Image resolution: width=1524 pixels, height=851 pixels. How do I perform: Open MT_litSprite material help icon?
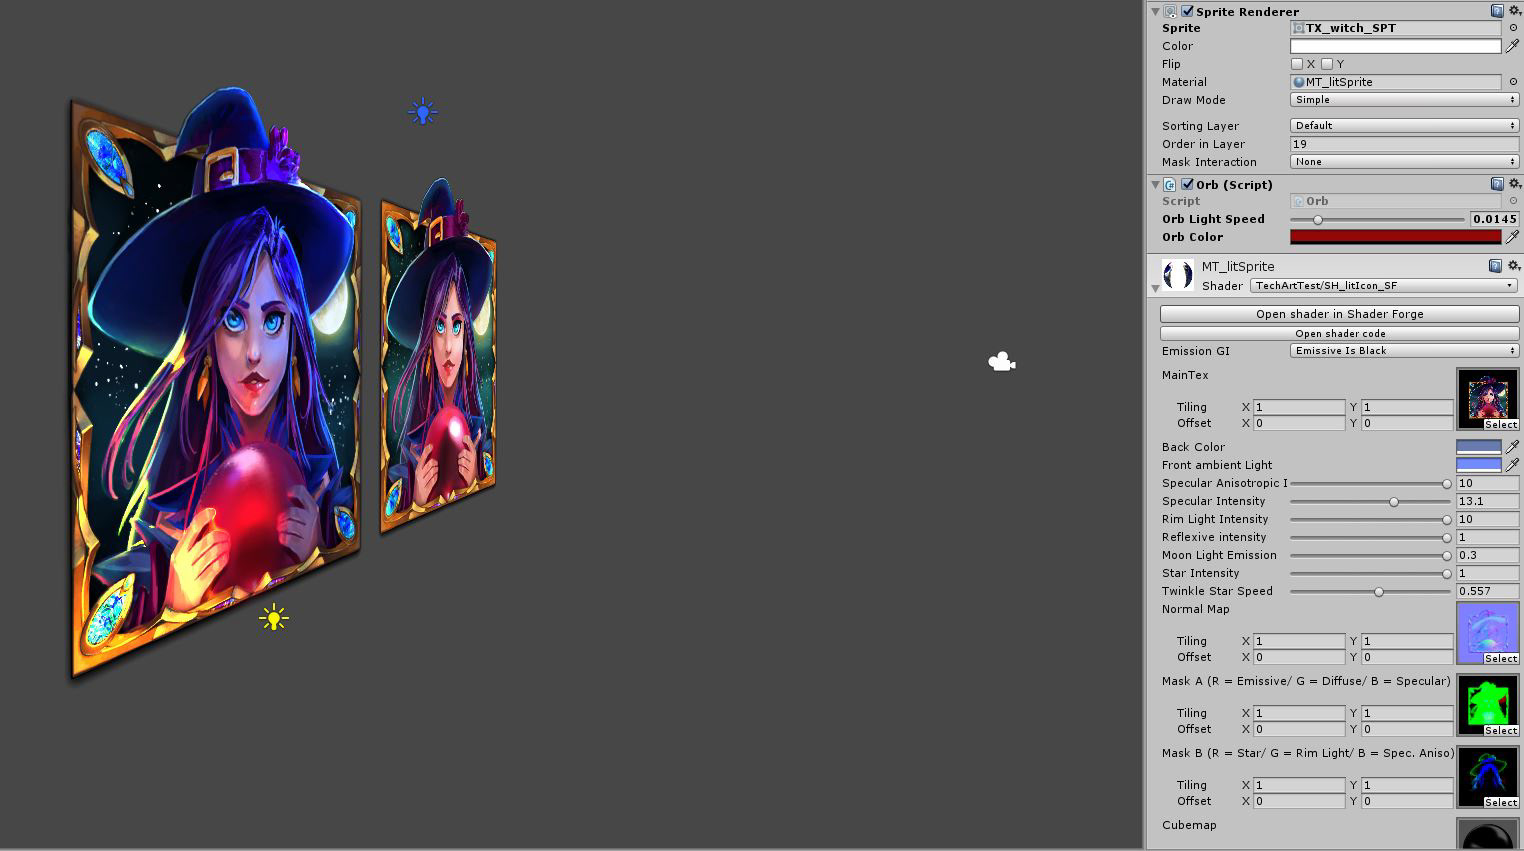[1495, 266]
